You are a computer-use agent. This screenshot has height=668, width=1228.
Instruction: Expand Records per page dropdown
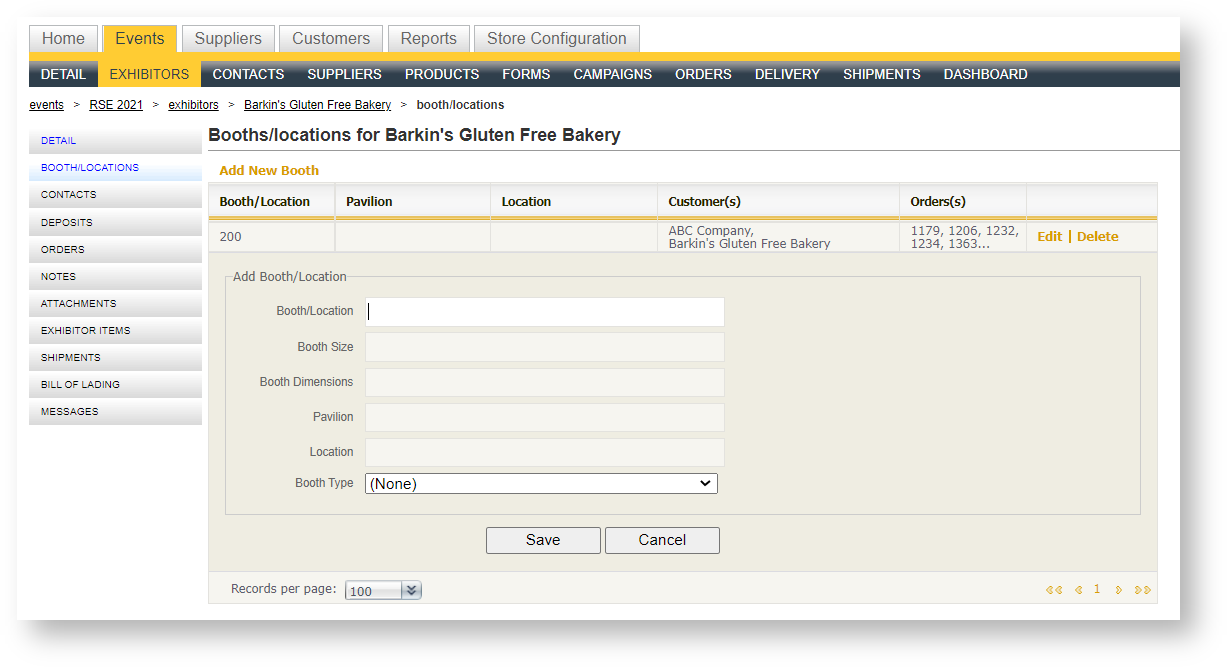(x=411, y=591)
